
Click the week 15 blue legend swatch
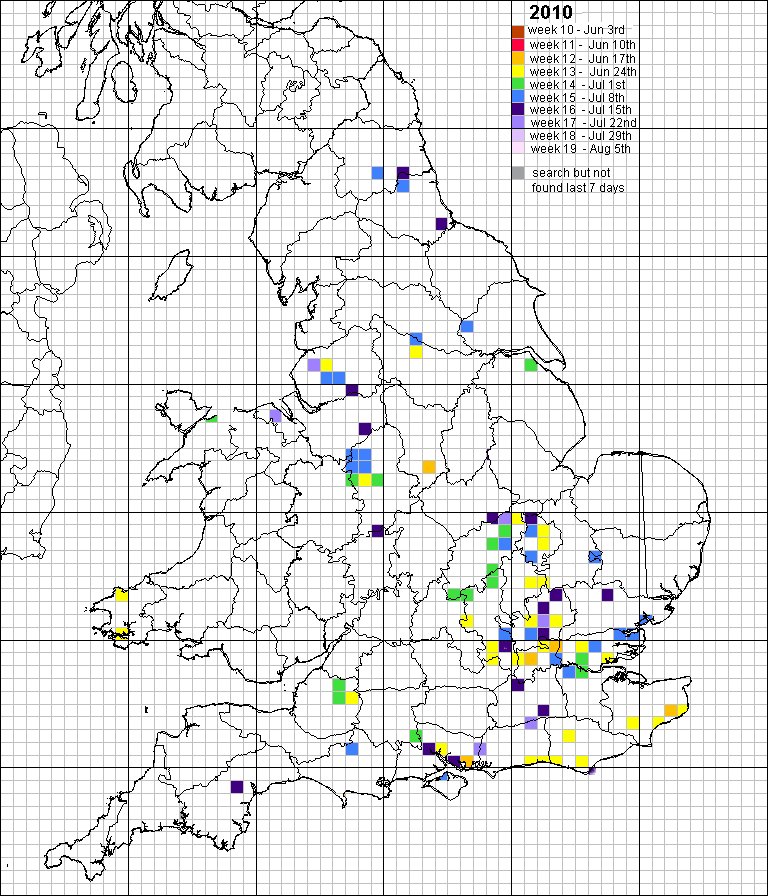518,97
